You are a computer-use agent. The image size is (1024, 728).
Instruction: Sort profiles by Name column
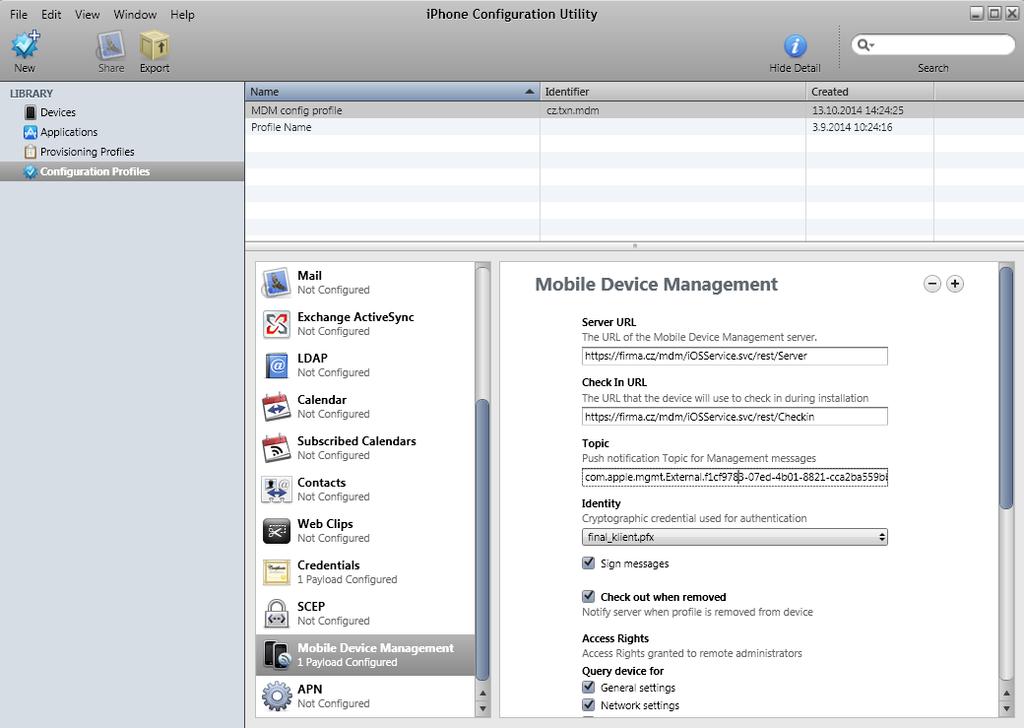392,92
